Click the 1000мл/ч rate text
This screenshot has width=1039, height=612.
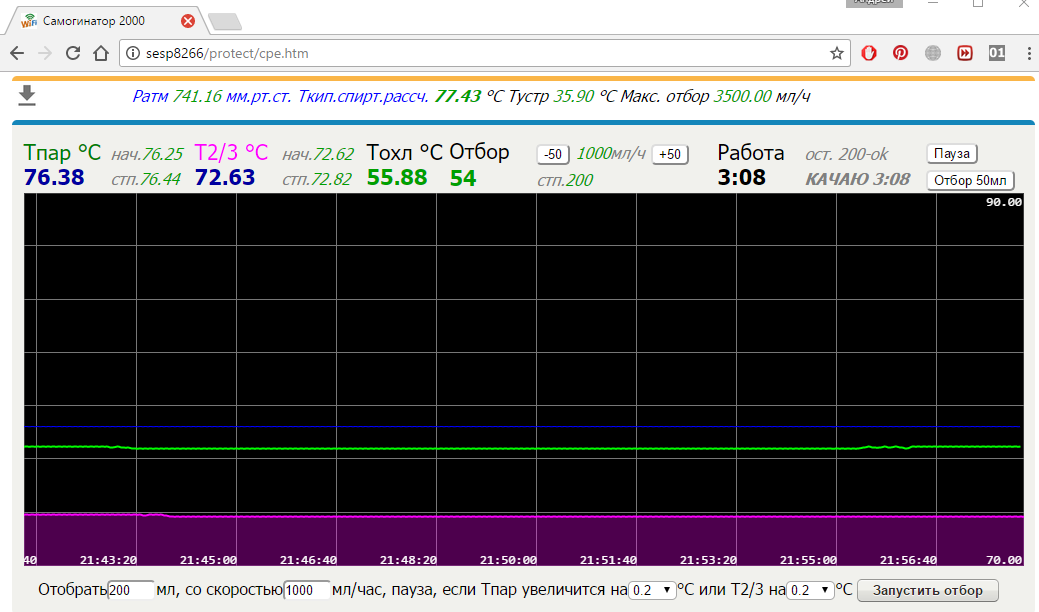[x=610, y=154]
